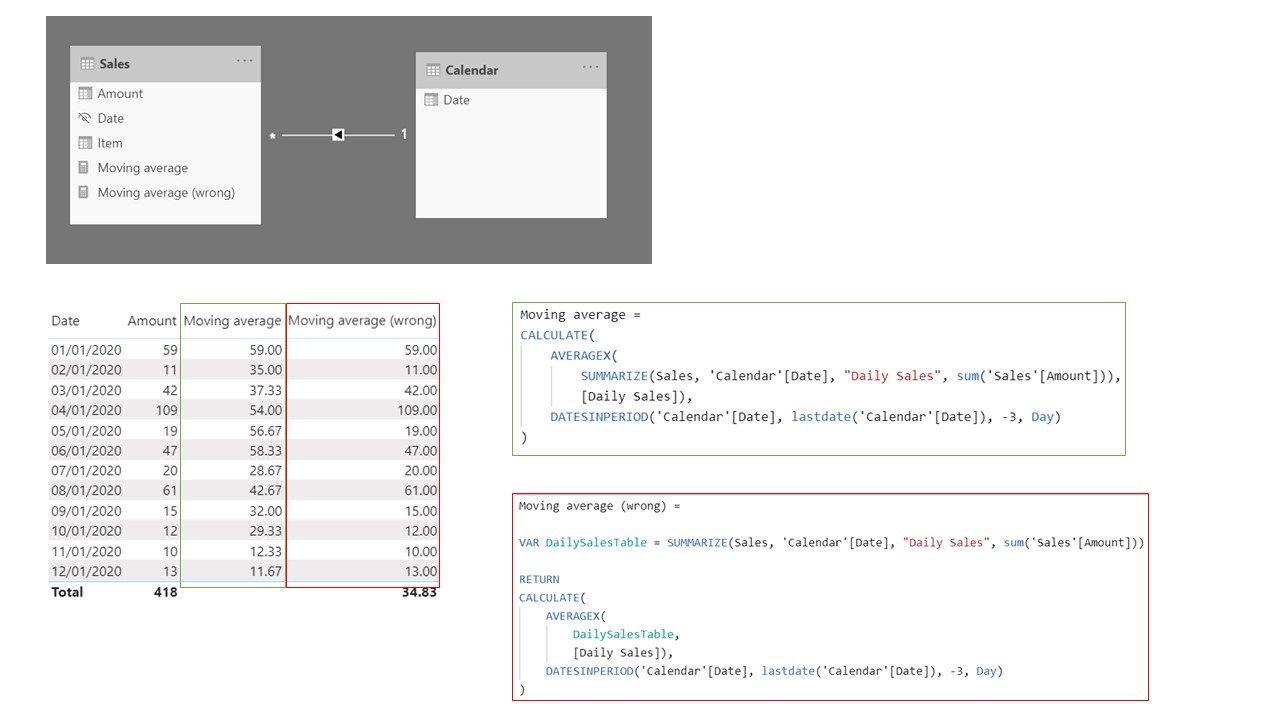Click the 37.33 moving average value
This screenshot has height=720, width=1280.
click(265, 390)
